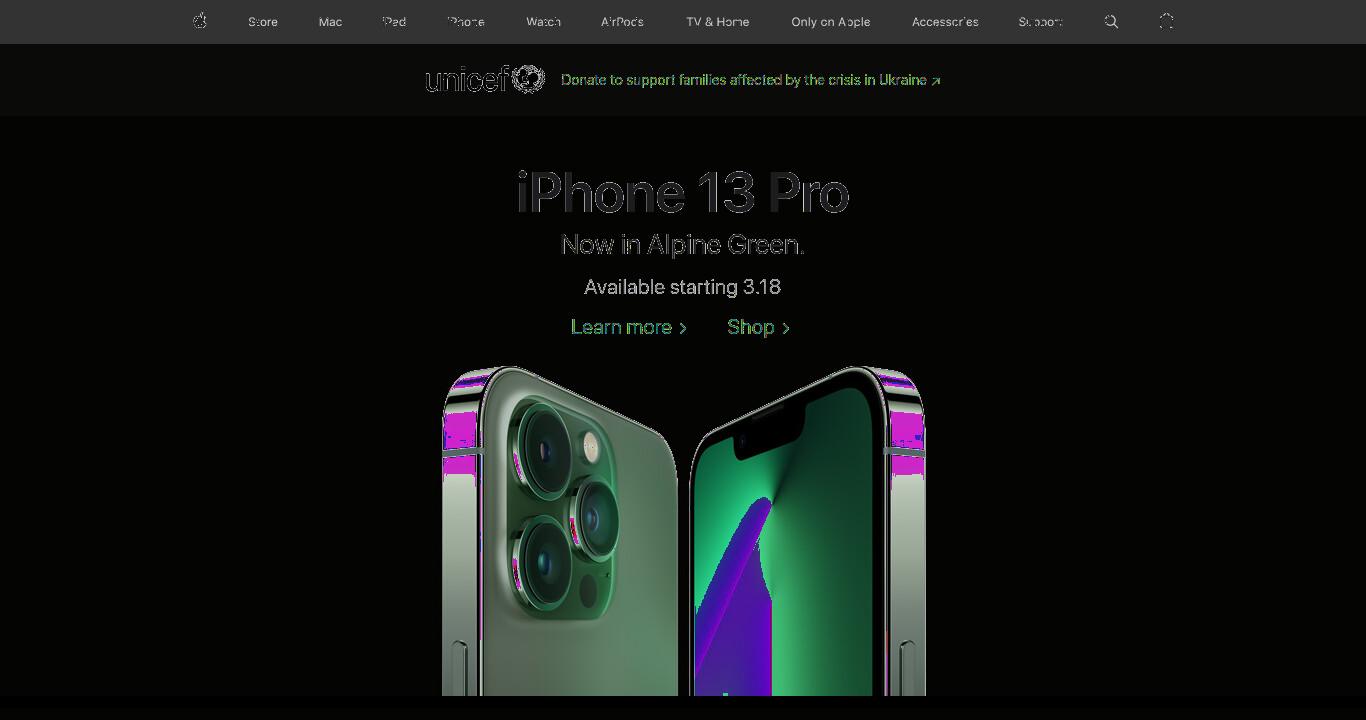This screenshot has height=720, width=1366.
Task: Open the Store menu
Action: (263, 22)
